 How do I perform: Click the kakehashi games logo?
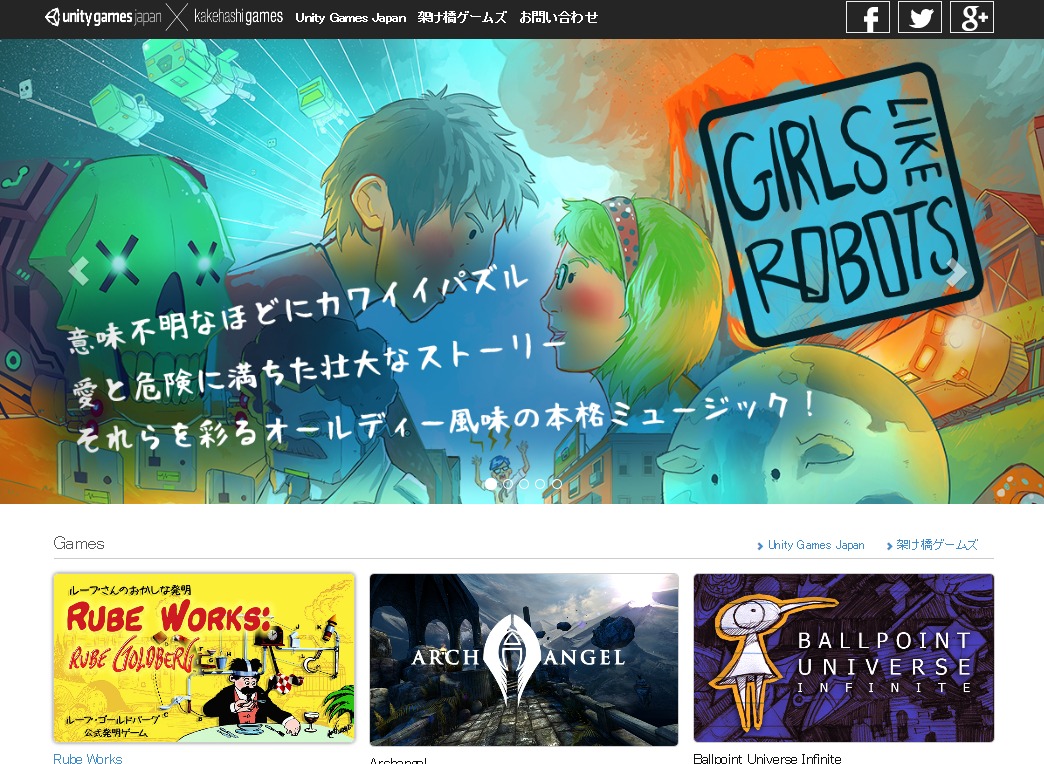(x=238, y=16)
